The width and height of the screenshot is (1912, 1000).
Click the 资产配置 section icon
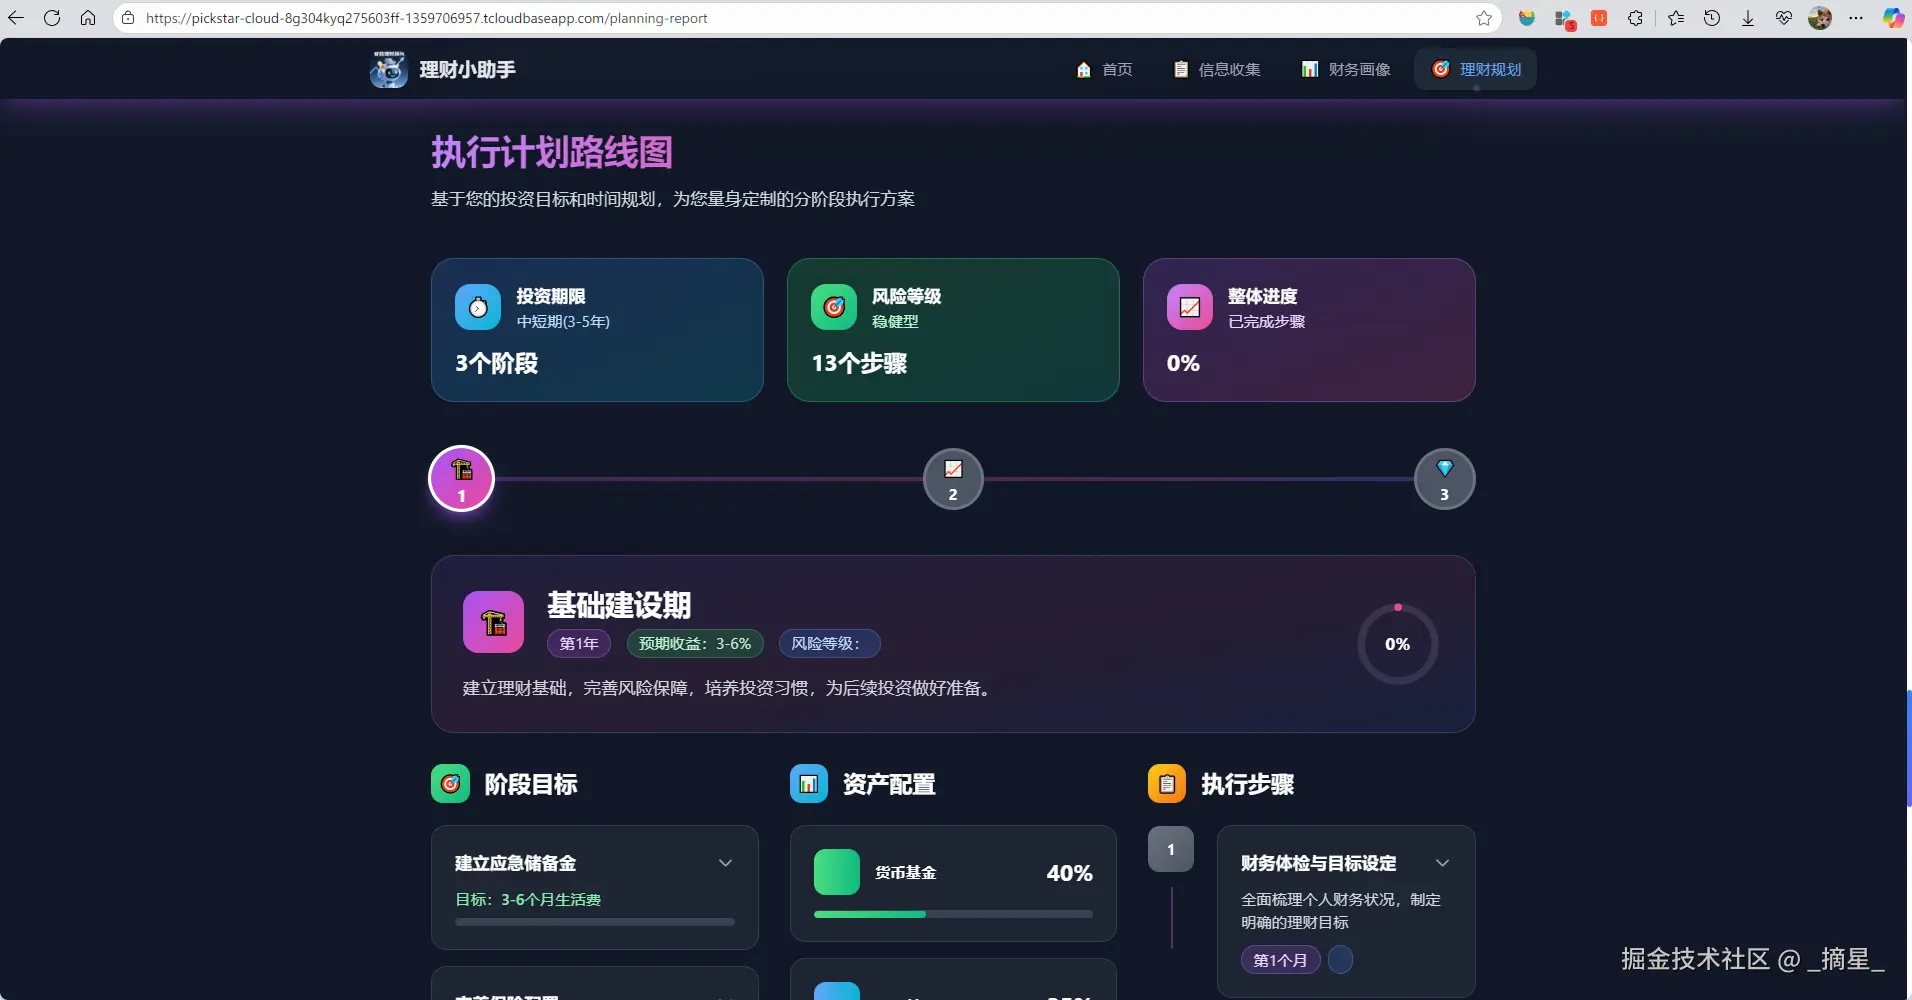(809, 784)
